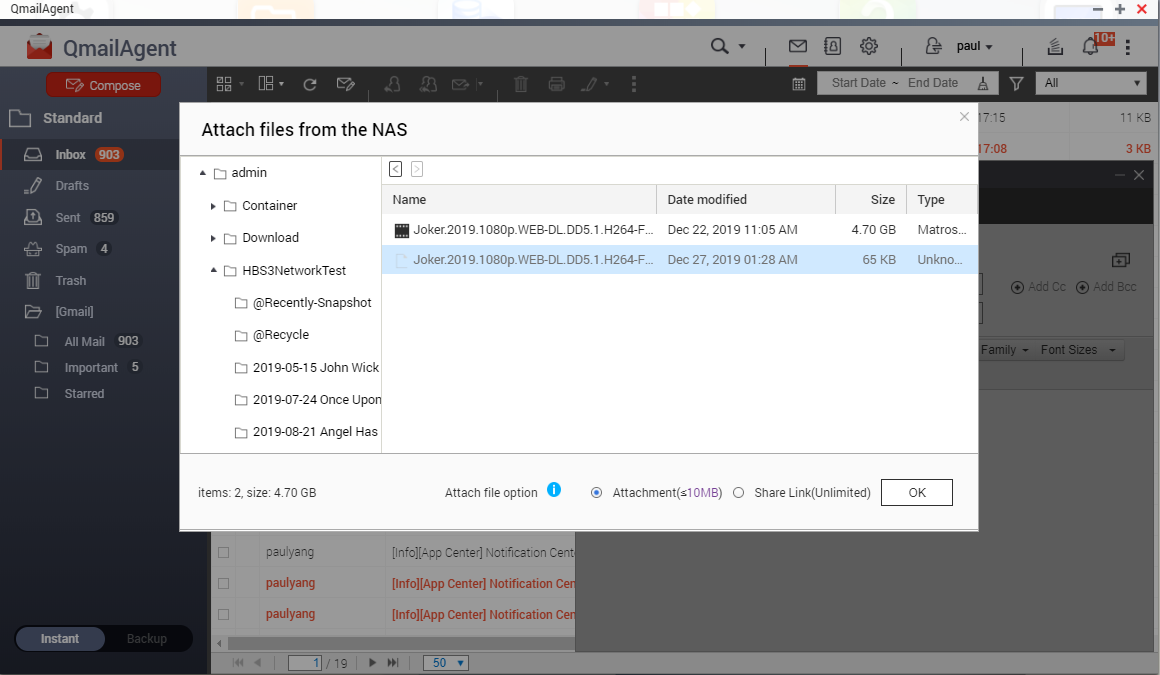This screenshot has width=1160, height=675.
Task: Click the back navigation arrow in file browser
Action: click(396, 169)
